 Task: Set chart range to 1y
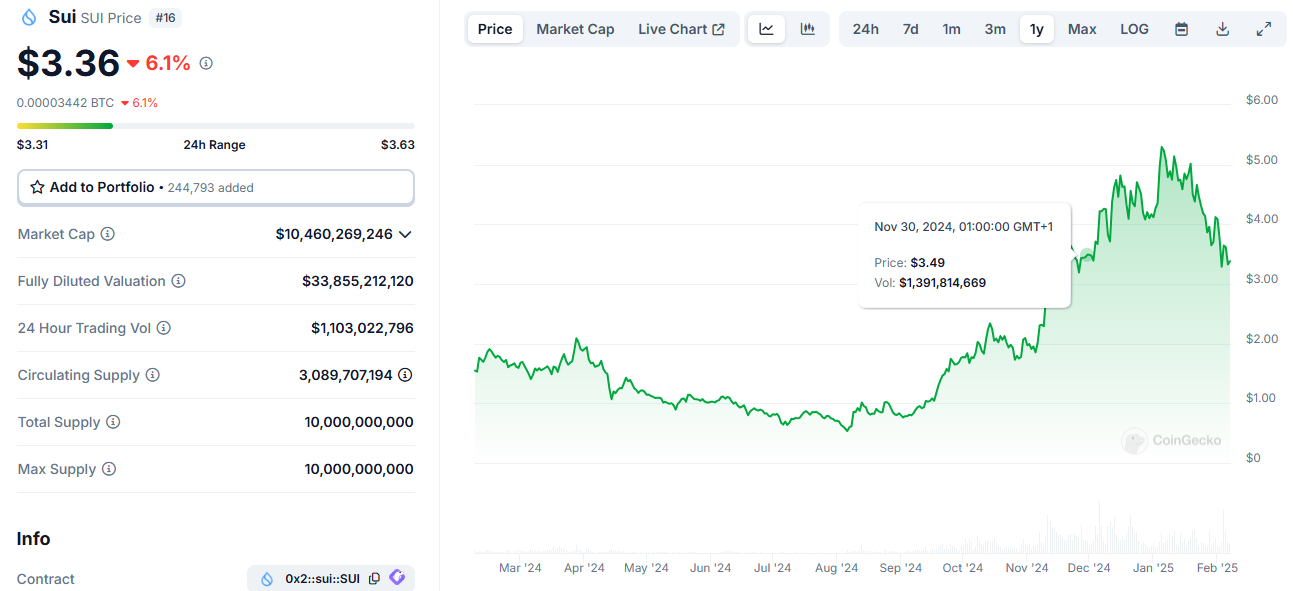(1037, 29)
